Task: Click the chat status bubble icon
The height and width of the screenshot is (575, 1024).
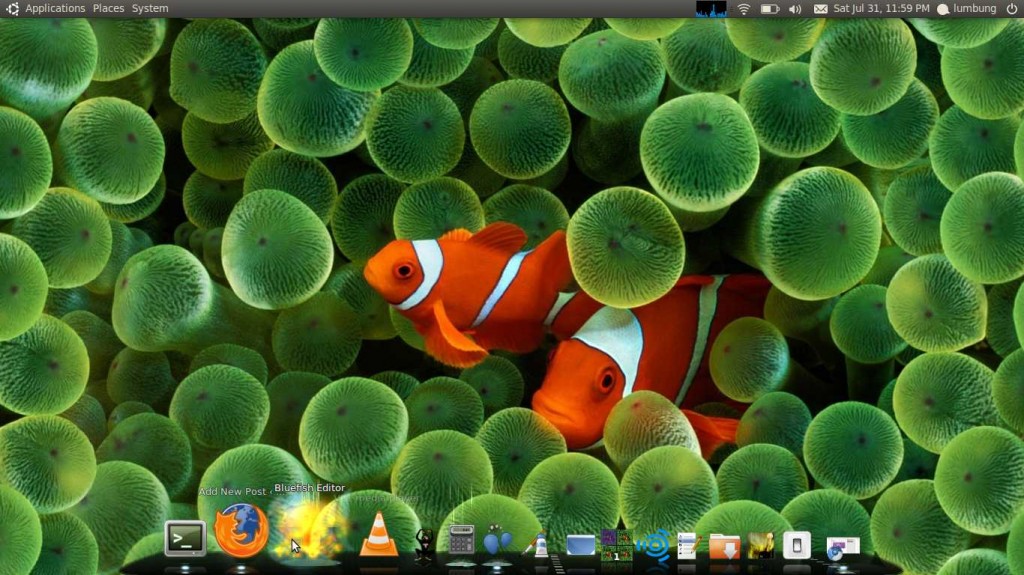Action: pyautogui.click(x=943, y=9)
